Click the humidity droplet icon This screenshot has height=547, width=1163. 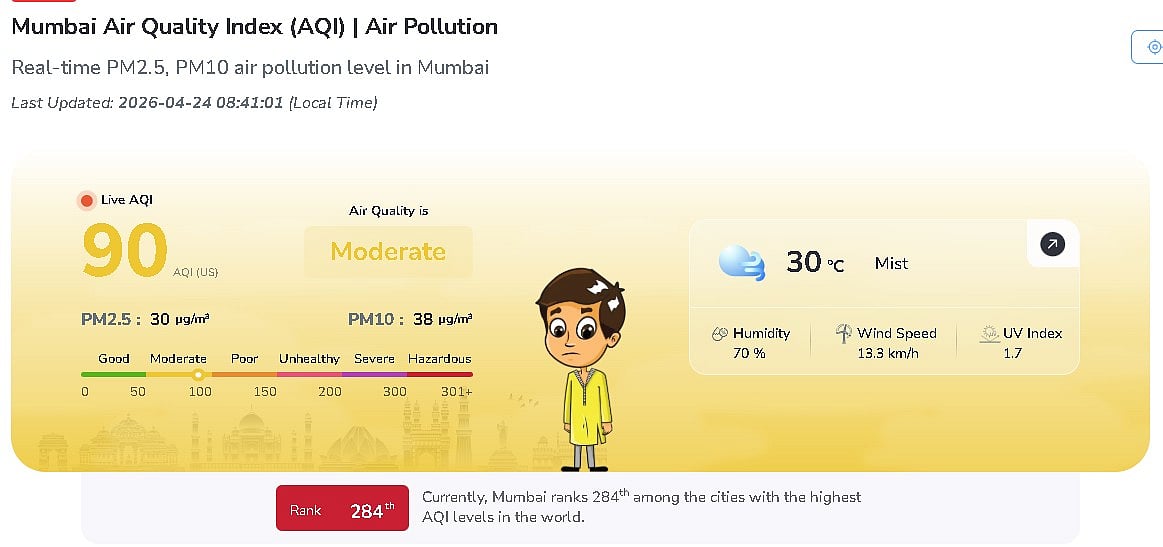719,334
